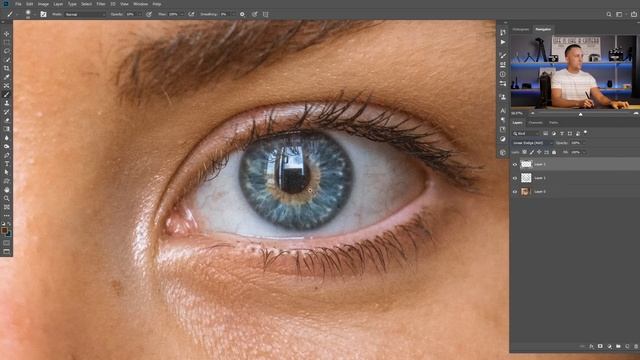Open the brush Mode dropdown
Screen dimensions: 640x360
(x=84, y=14)
